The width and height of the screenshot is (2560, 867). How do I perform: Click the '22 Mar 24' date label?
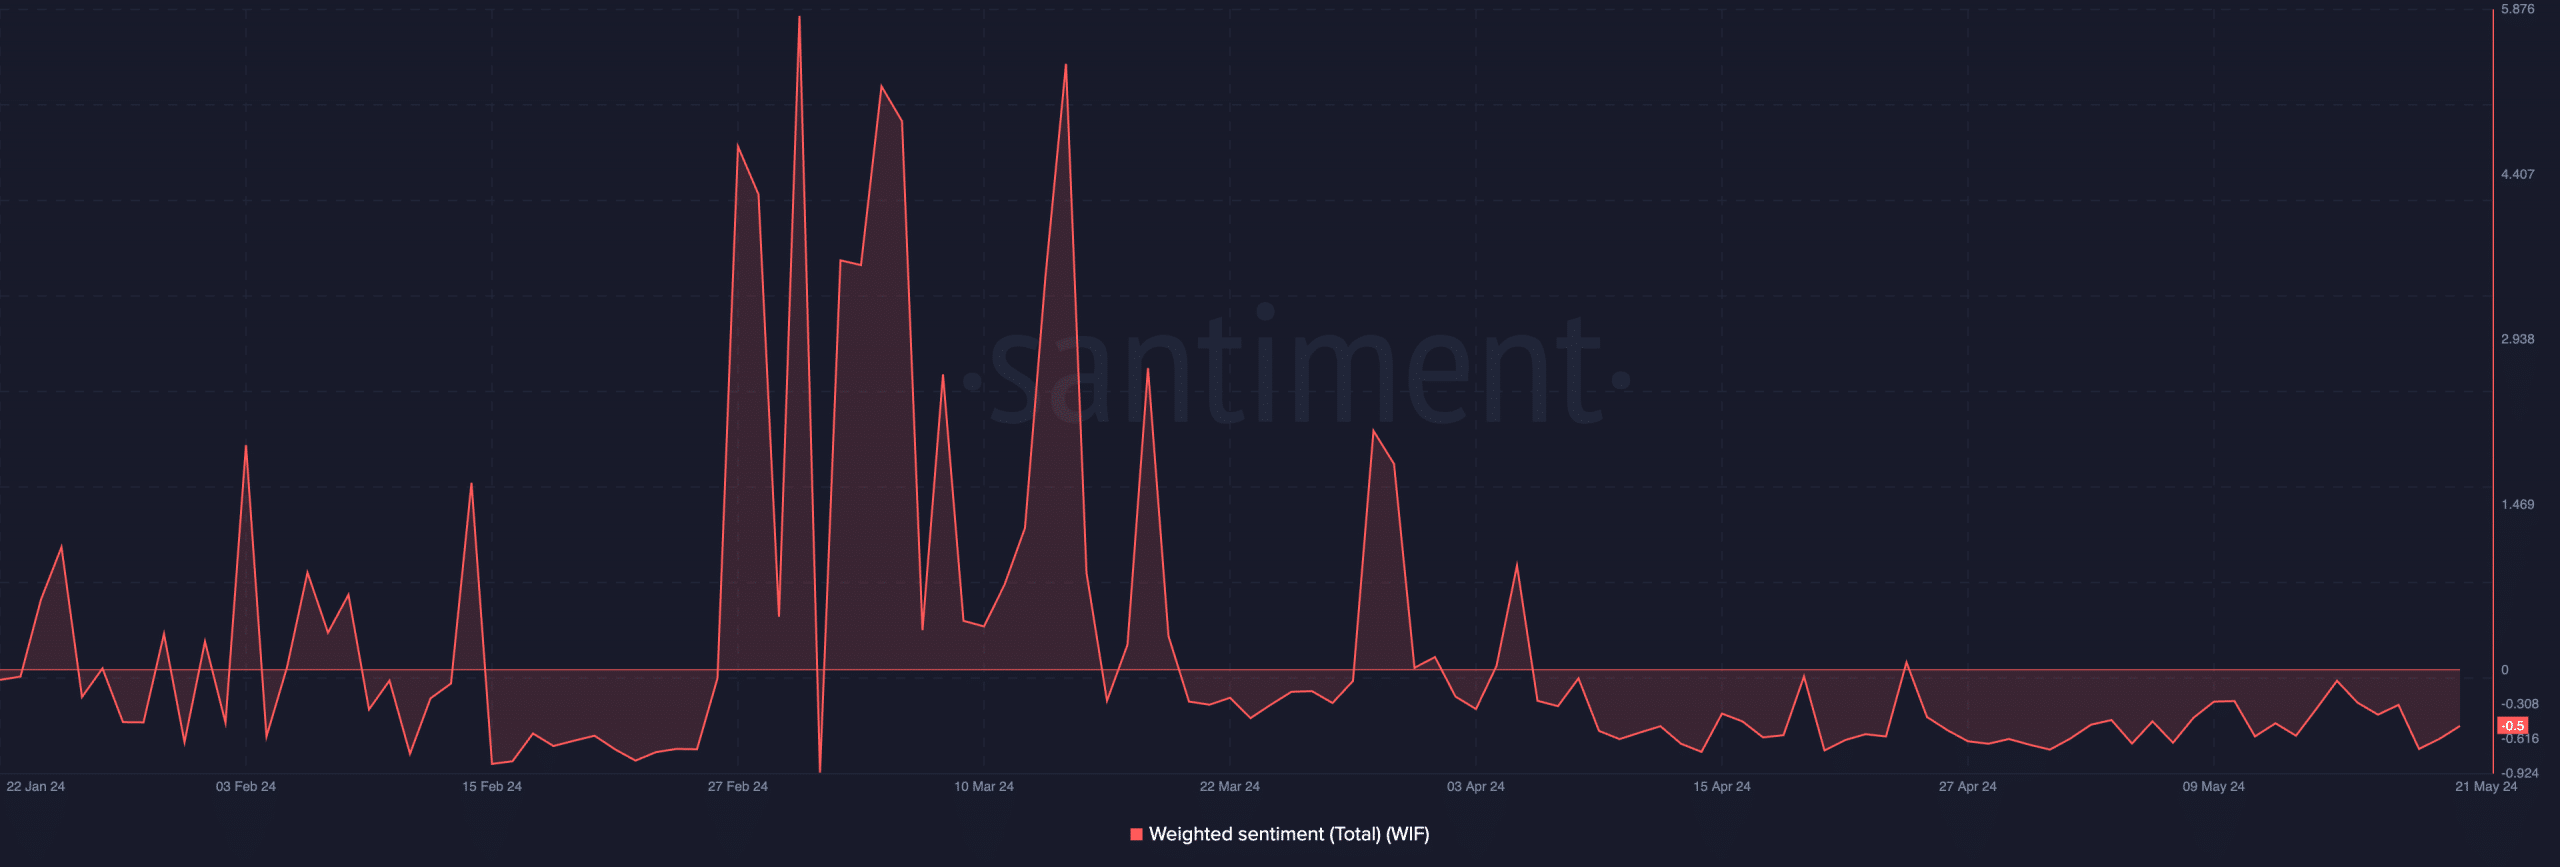coord(1230,786)
